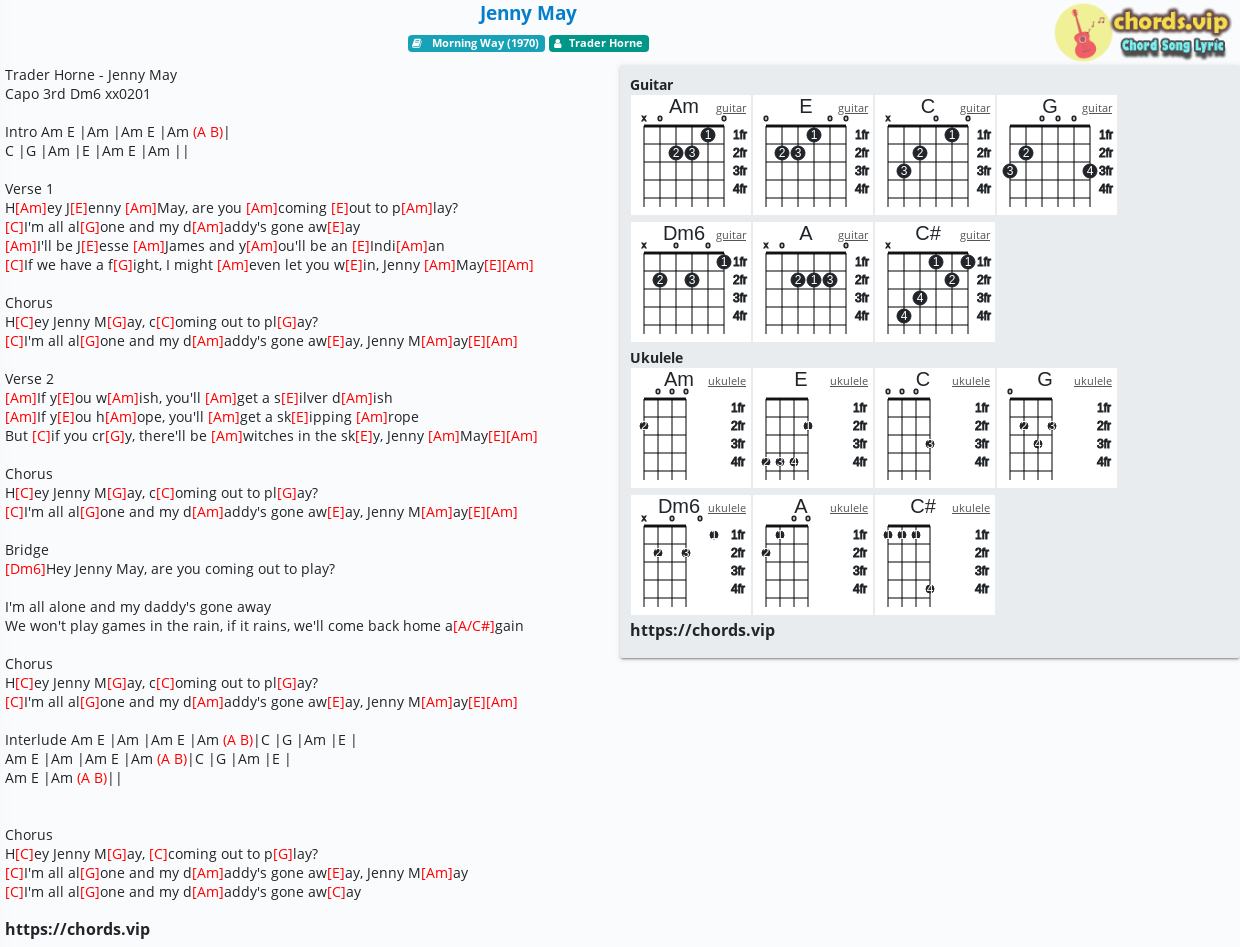View the Am guitar chord diagram
This screenshot has height=947, width=1240.
[x=691, y=155]
